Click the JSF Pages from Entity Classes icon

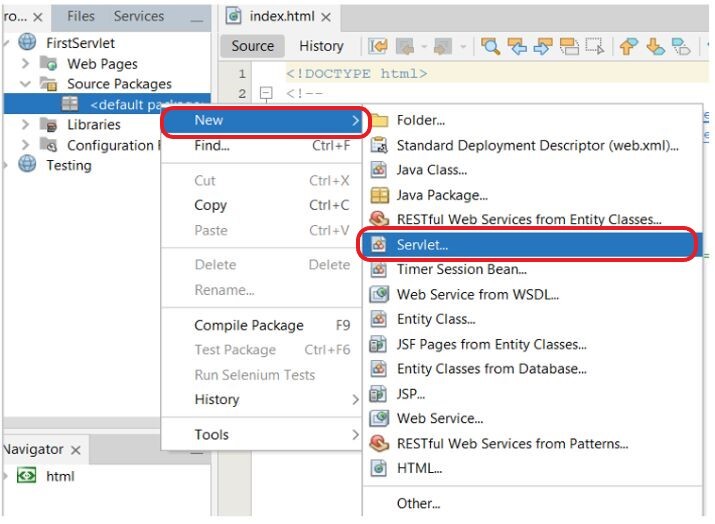coord(379,344)
